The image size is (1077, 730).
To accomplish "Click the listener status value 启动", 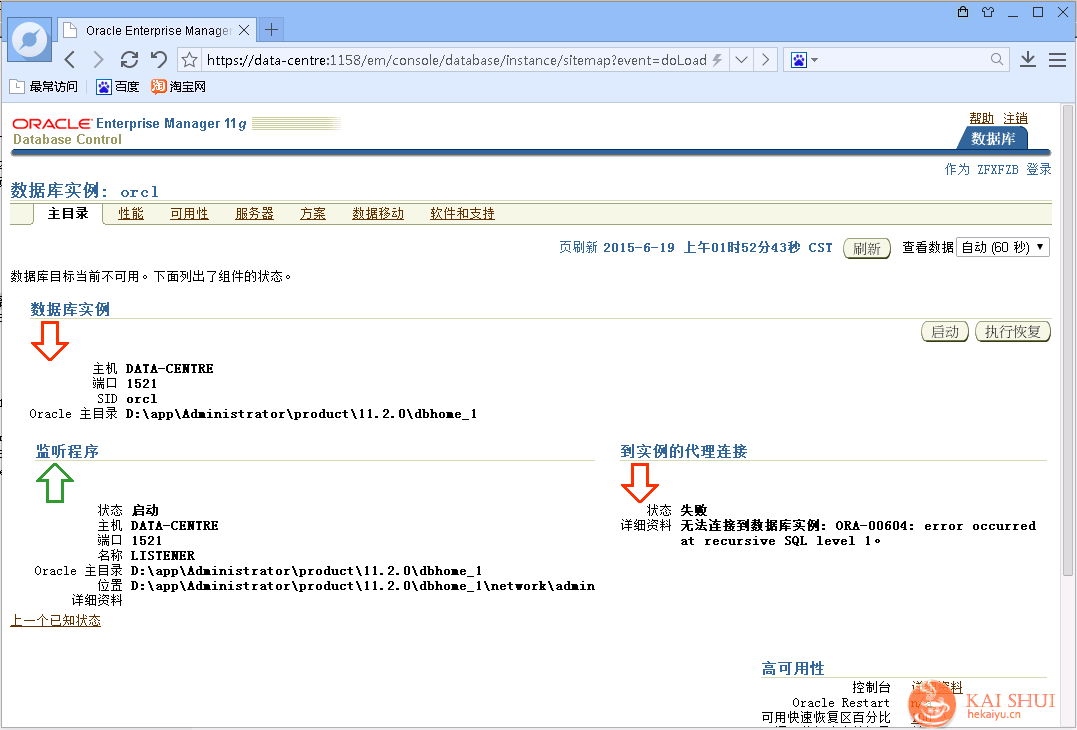I will click(145, 510).
